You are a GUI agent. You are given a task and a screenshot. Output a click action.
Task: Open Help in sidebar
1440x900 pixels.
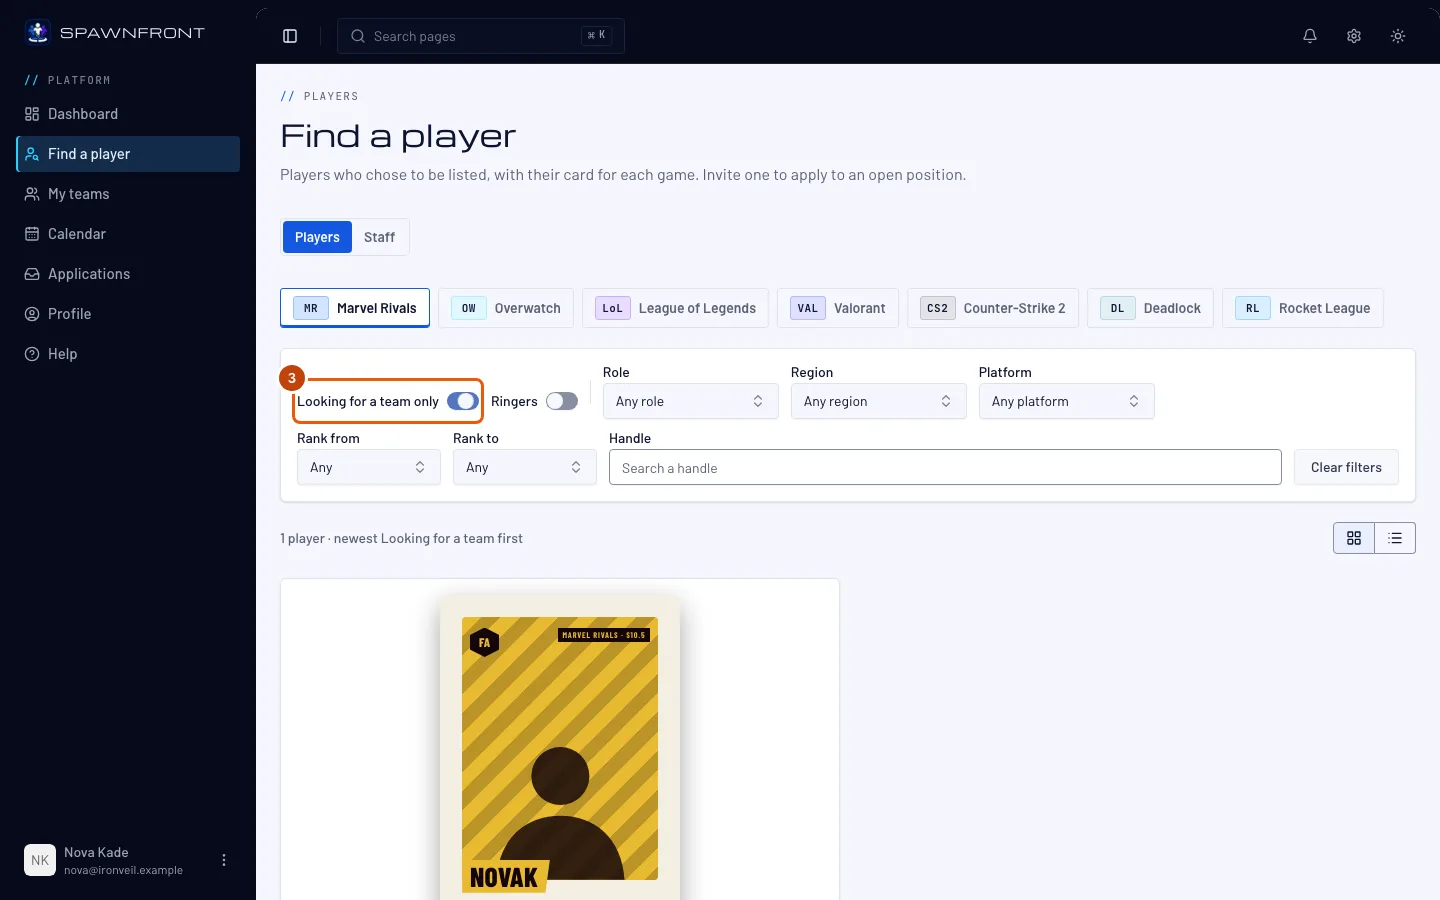(128, 354)
